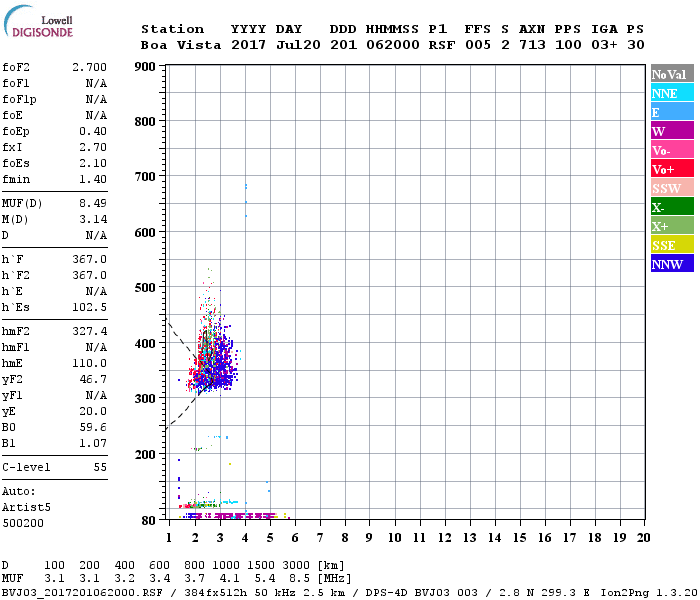700x600 pixels.
Task: Click the h`Es value 102.5
Action: point(89,308)
